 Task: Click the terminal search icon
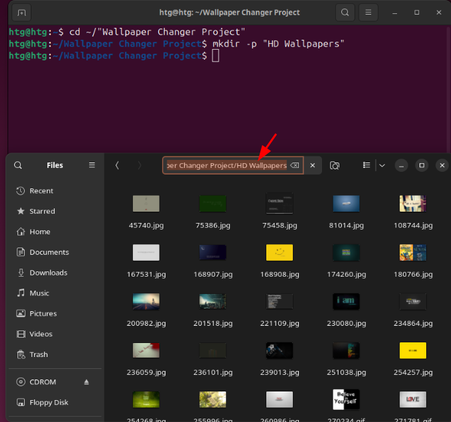[345, 13]
